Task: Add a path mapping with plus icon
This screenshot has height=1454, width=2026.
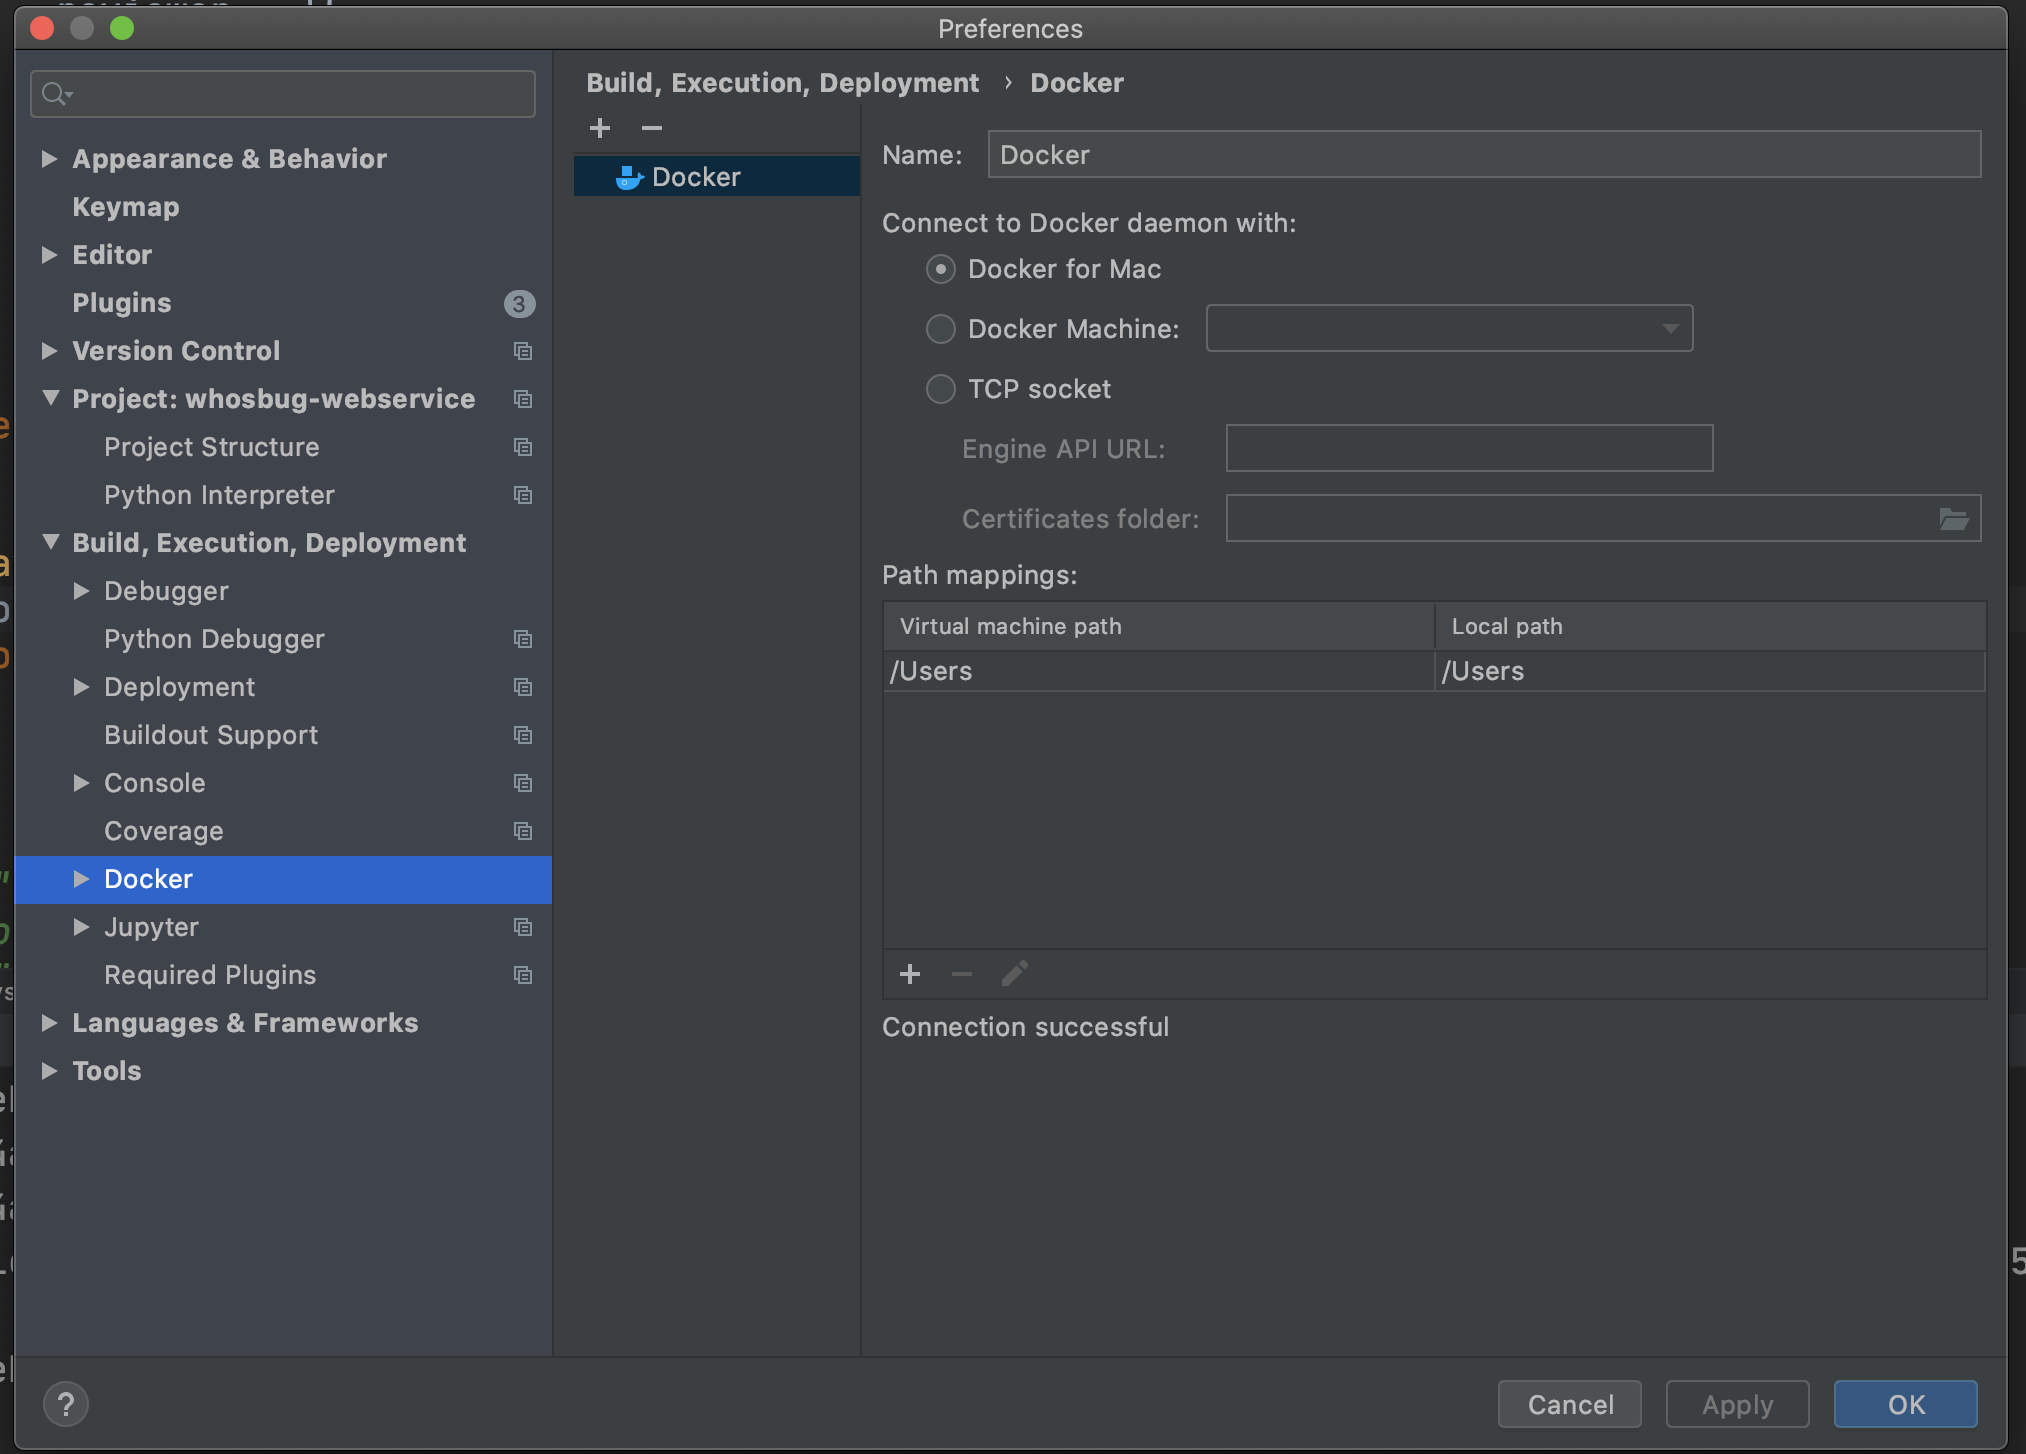Action: coord(910,974)
